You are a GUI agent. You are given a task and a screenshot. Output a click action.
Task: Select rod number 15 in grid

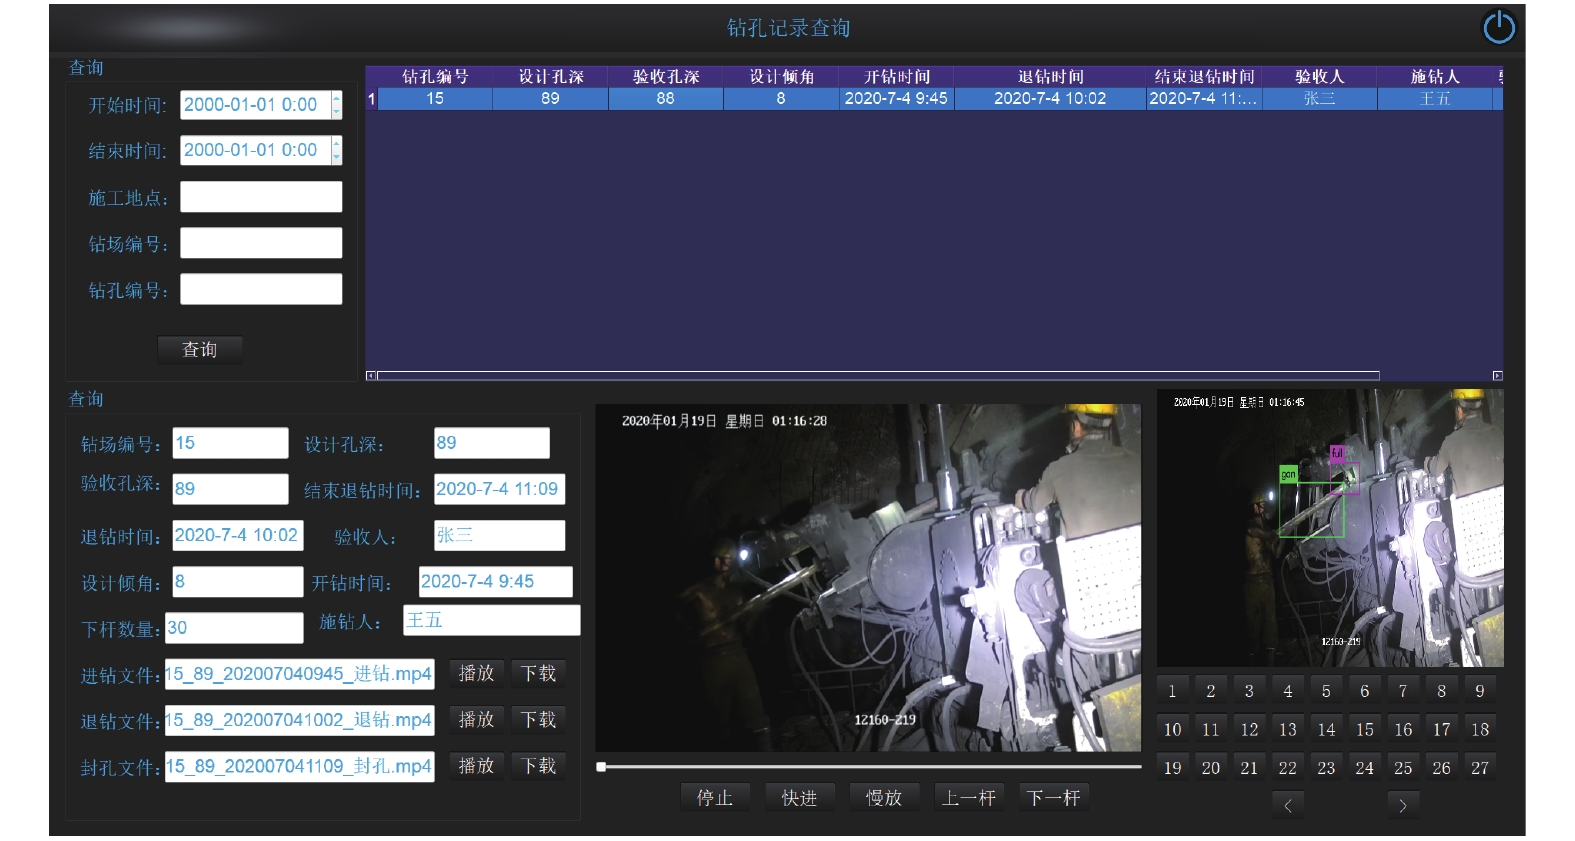click(x=1364, y=730)
